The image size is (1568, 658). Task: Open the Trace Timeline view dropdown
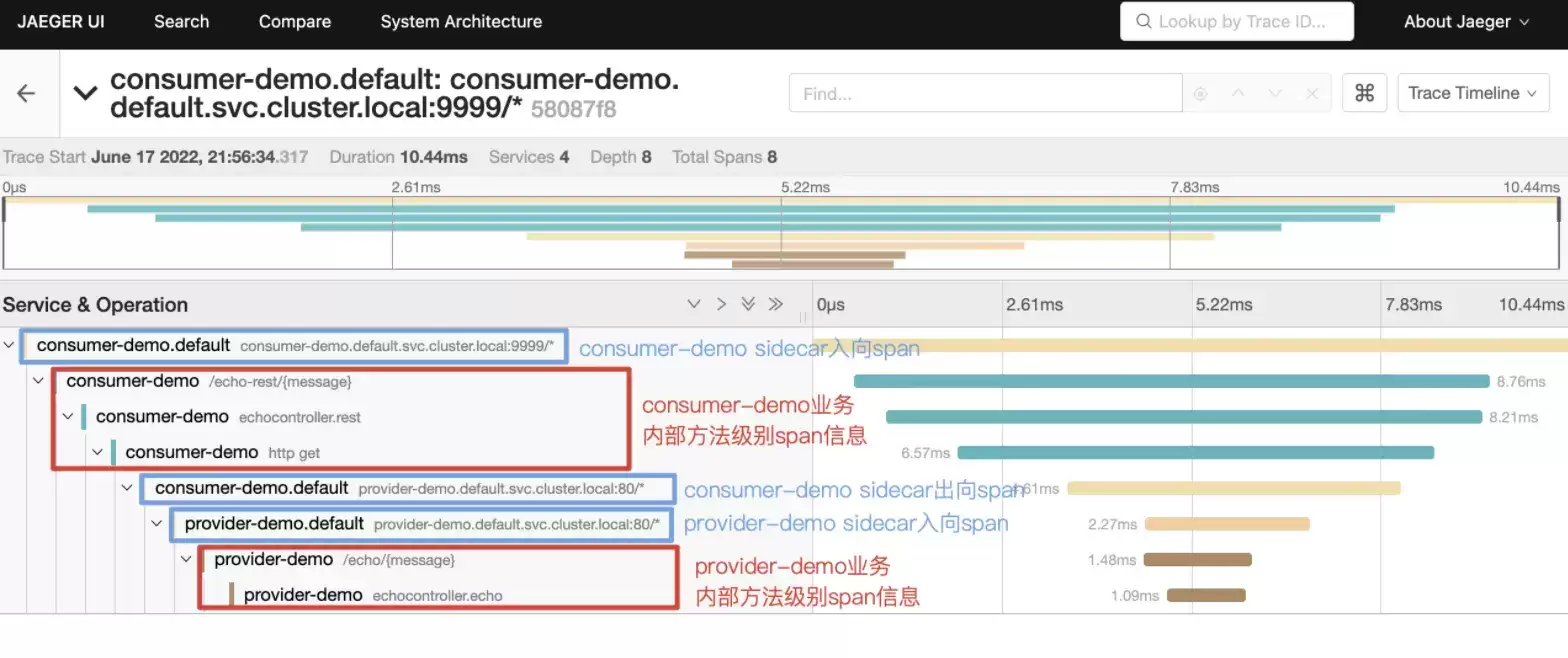click(x=1473, y=93)
